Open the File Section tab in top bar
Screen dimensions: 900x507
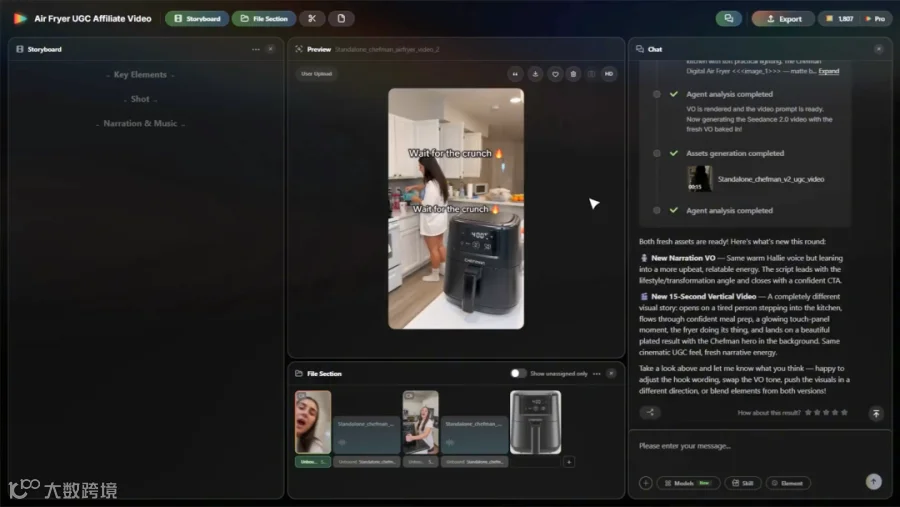264,18
